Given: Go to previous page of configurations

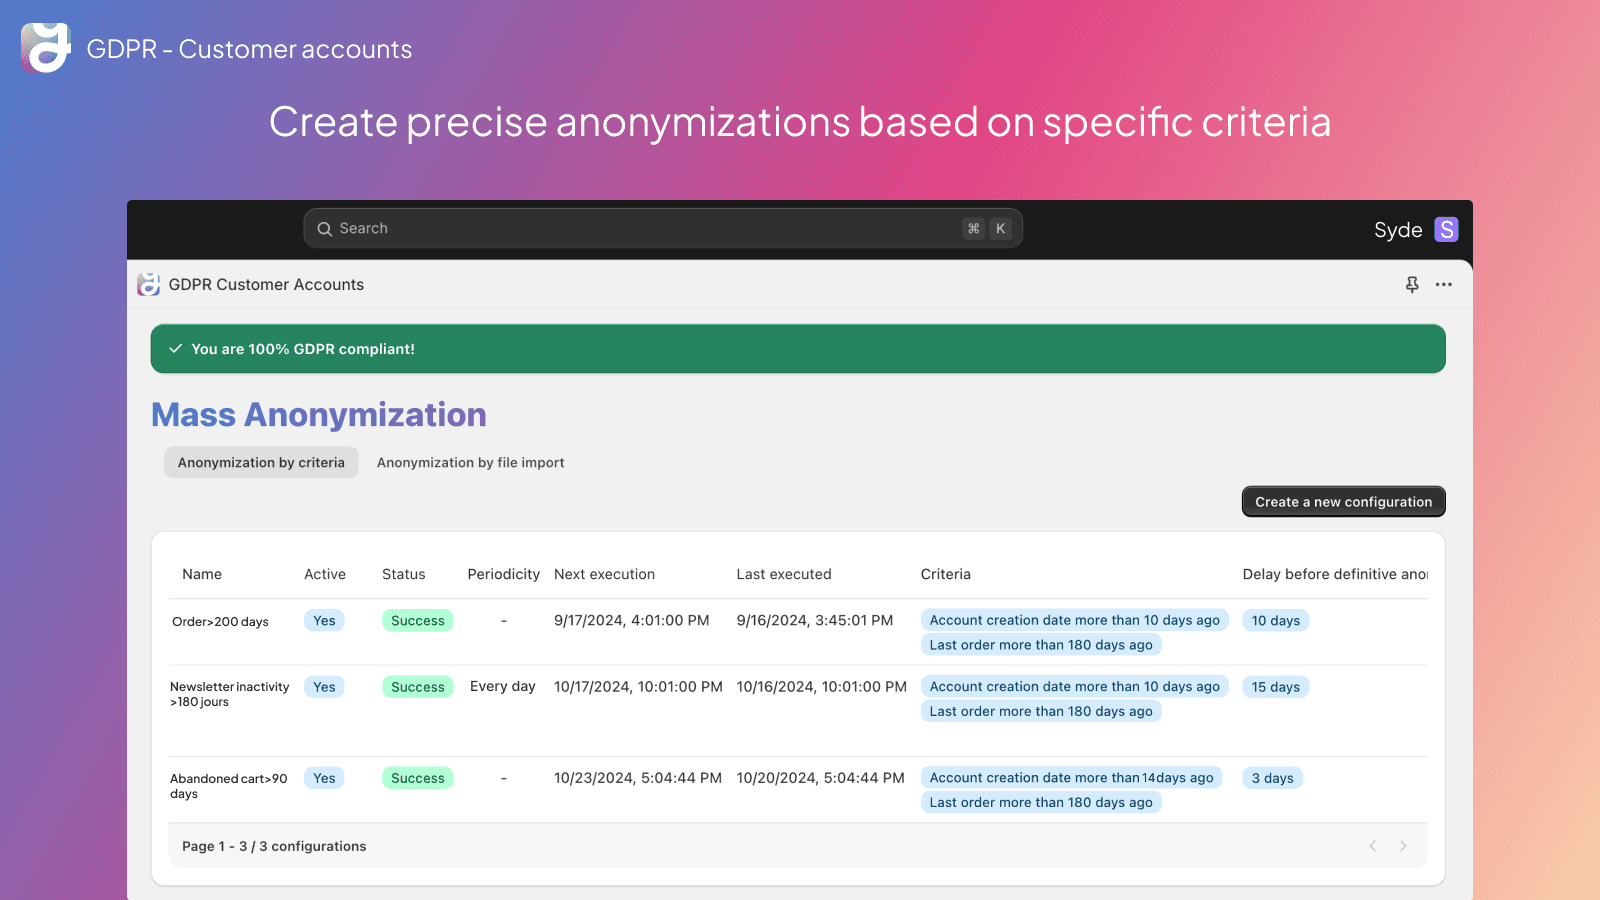Looking at the screenshot, I should coord(1373,846).
